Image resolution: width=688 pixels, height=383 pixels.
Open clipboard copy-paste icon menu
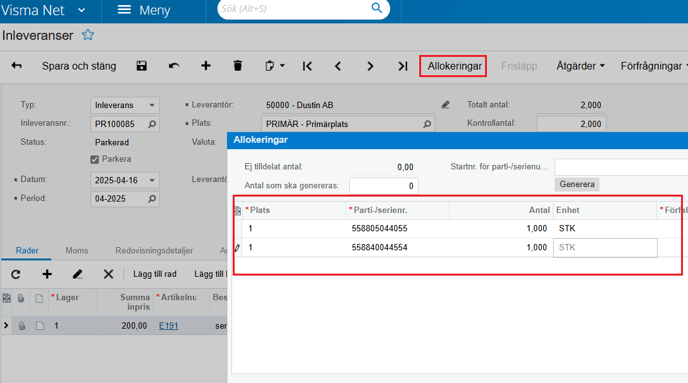tap(274, 66)
